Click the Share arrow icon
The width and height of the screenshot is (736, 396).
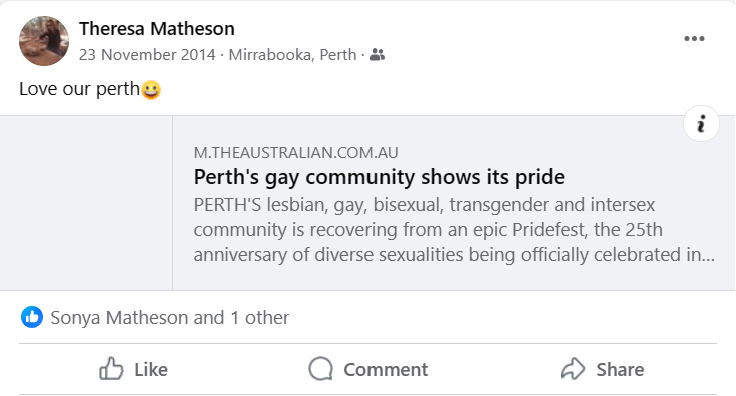click(x=573, y=369)
